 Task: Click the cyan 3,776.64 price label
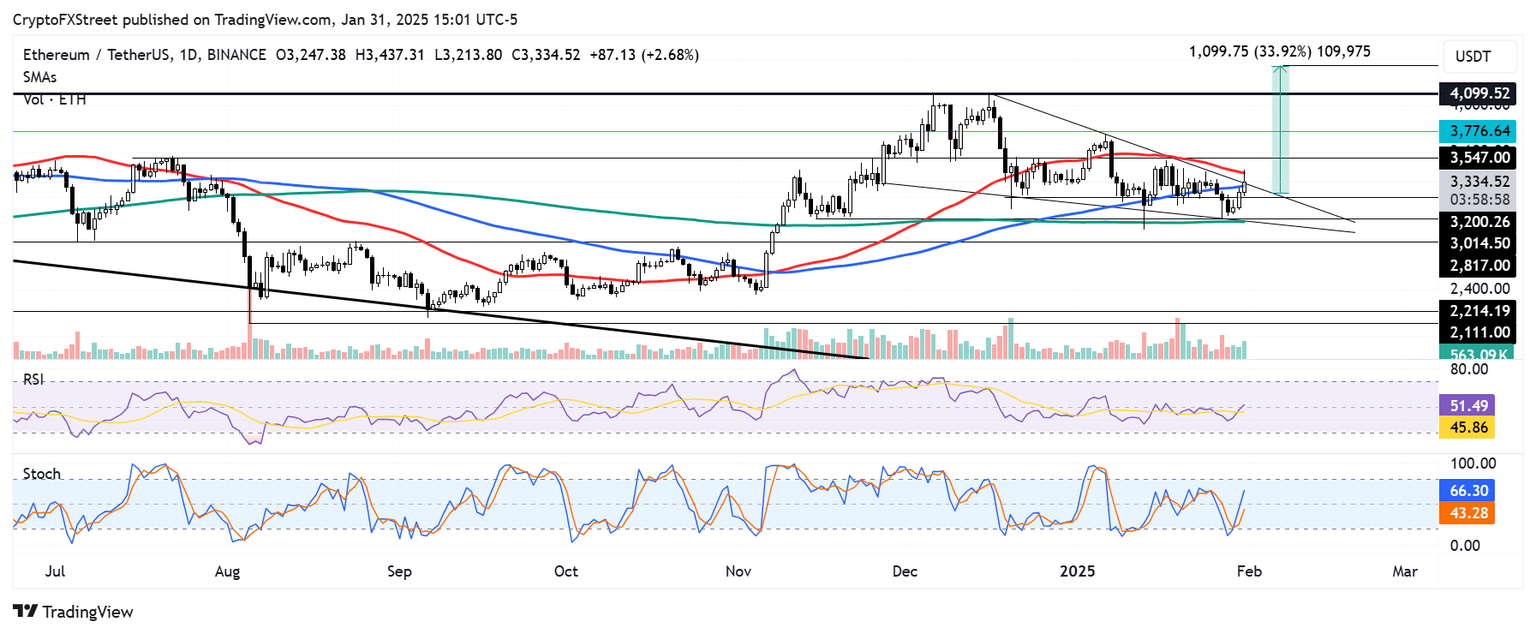click(1477, 132)
